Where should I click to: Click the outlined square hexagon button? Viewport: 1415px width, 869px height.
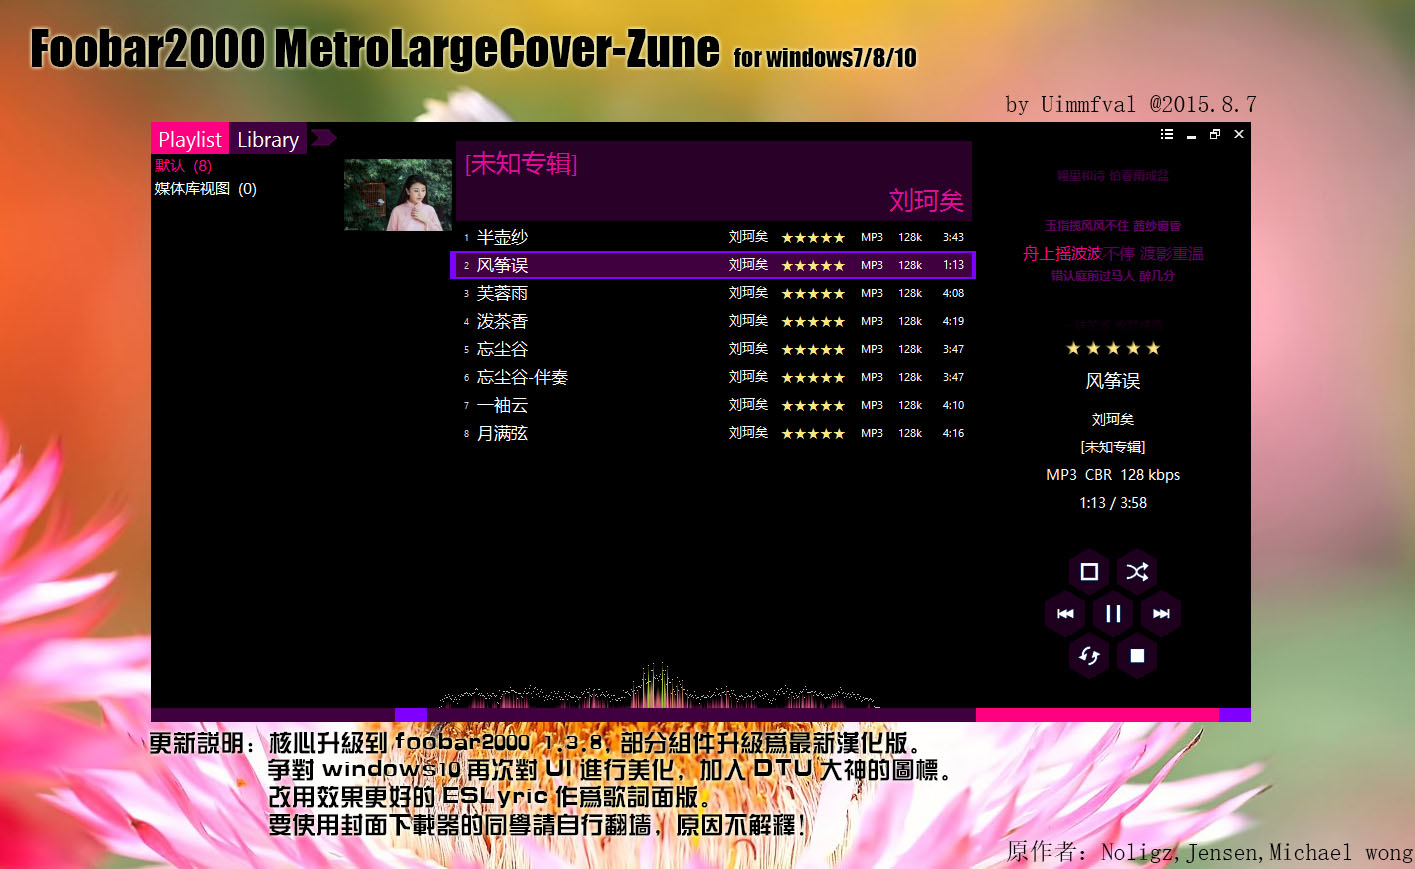(x=1089, y=572)
